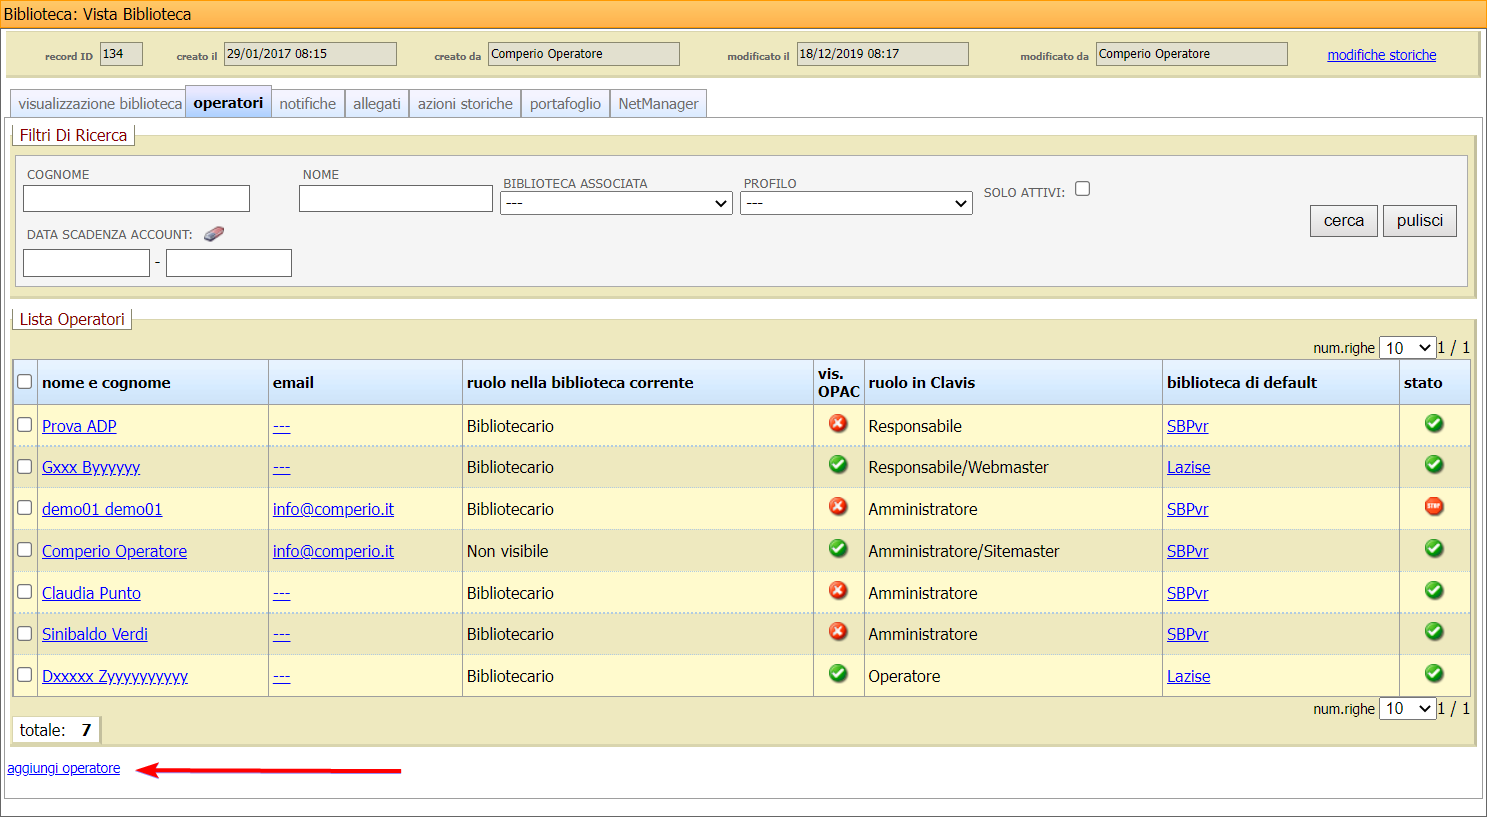Open the Biblioteca Associata dropdown

(x=616, y=203)
